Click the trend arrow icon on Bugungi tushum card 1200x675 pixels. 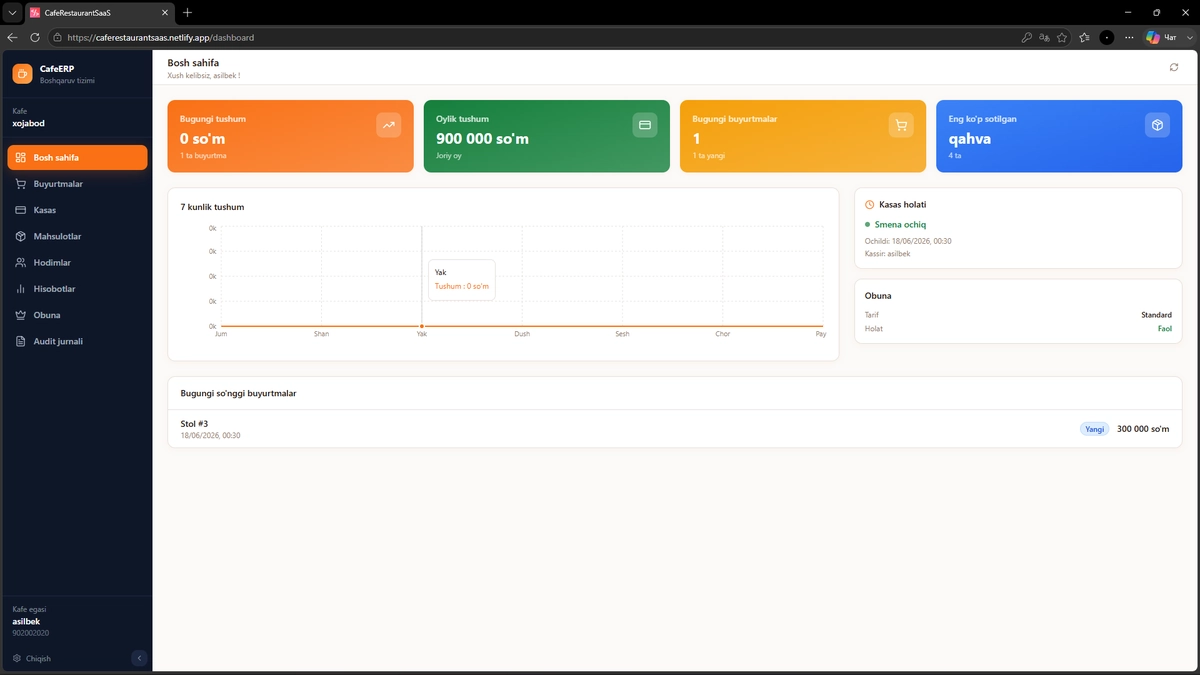(x=389, y=125)
